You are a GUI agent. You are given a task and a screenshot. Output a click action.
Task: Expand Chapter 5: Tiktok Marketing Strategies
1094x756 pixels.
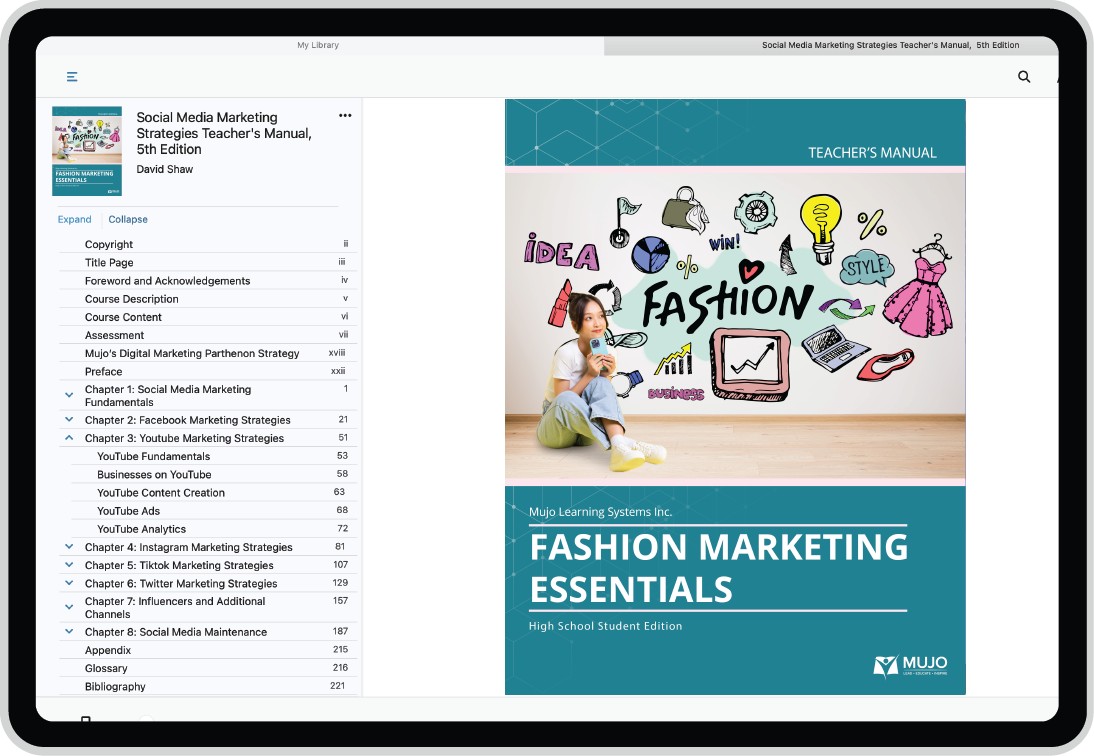coord(69,564)
